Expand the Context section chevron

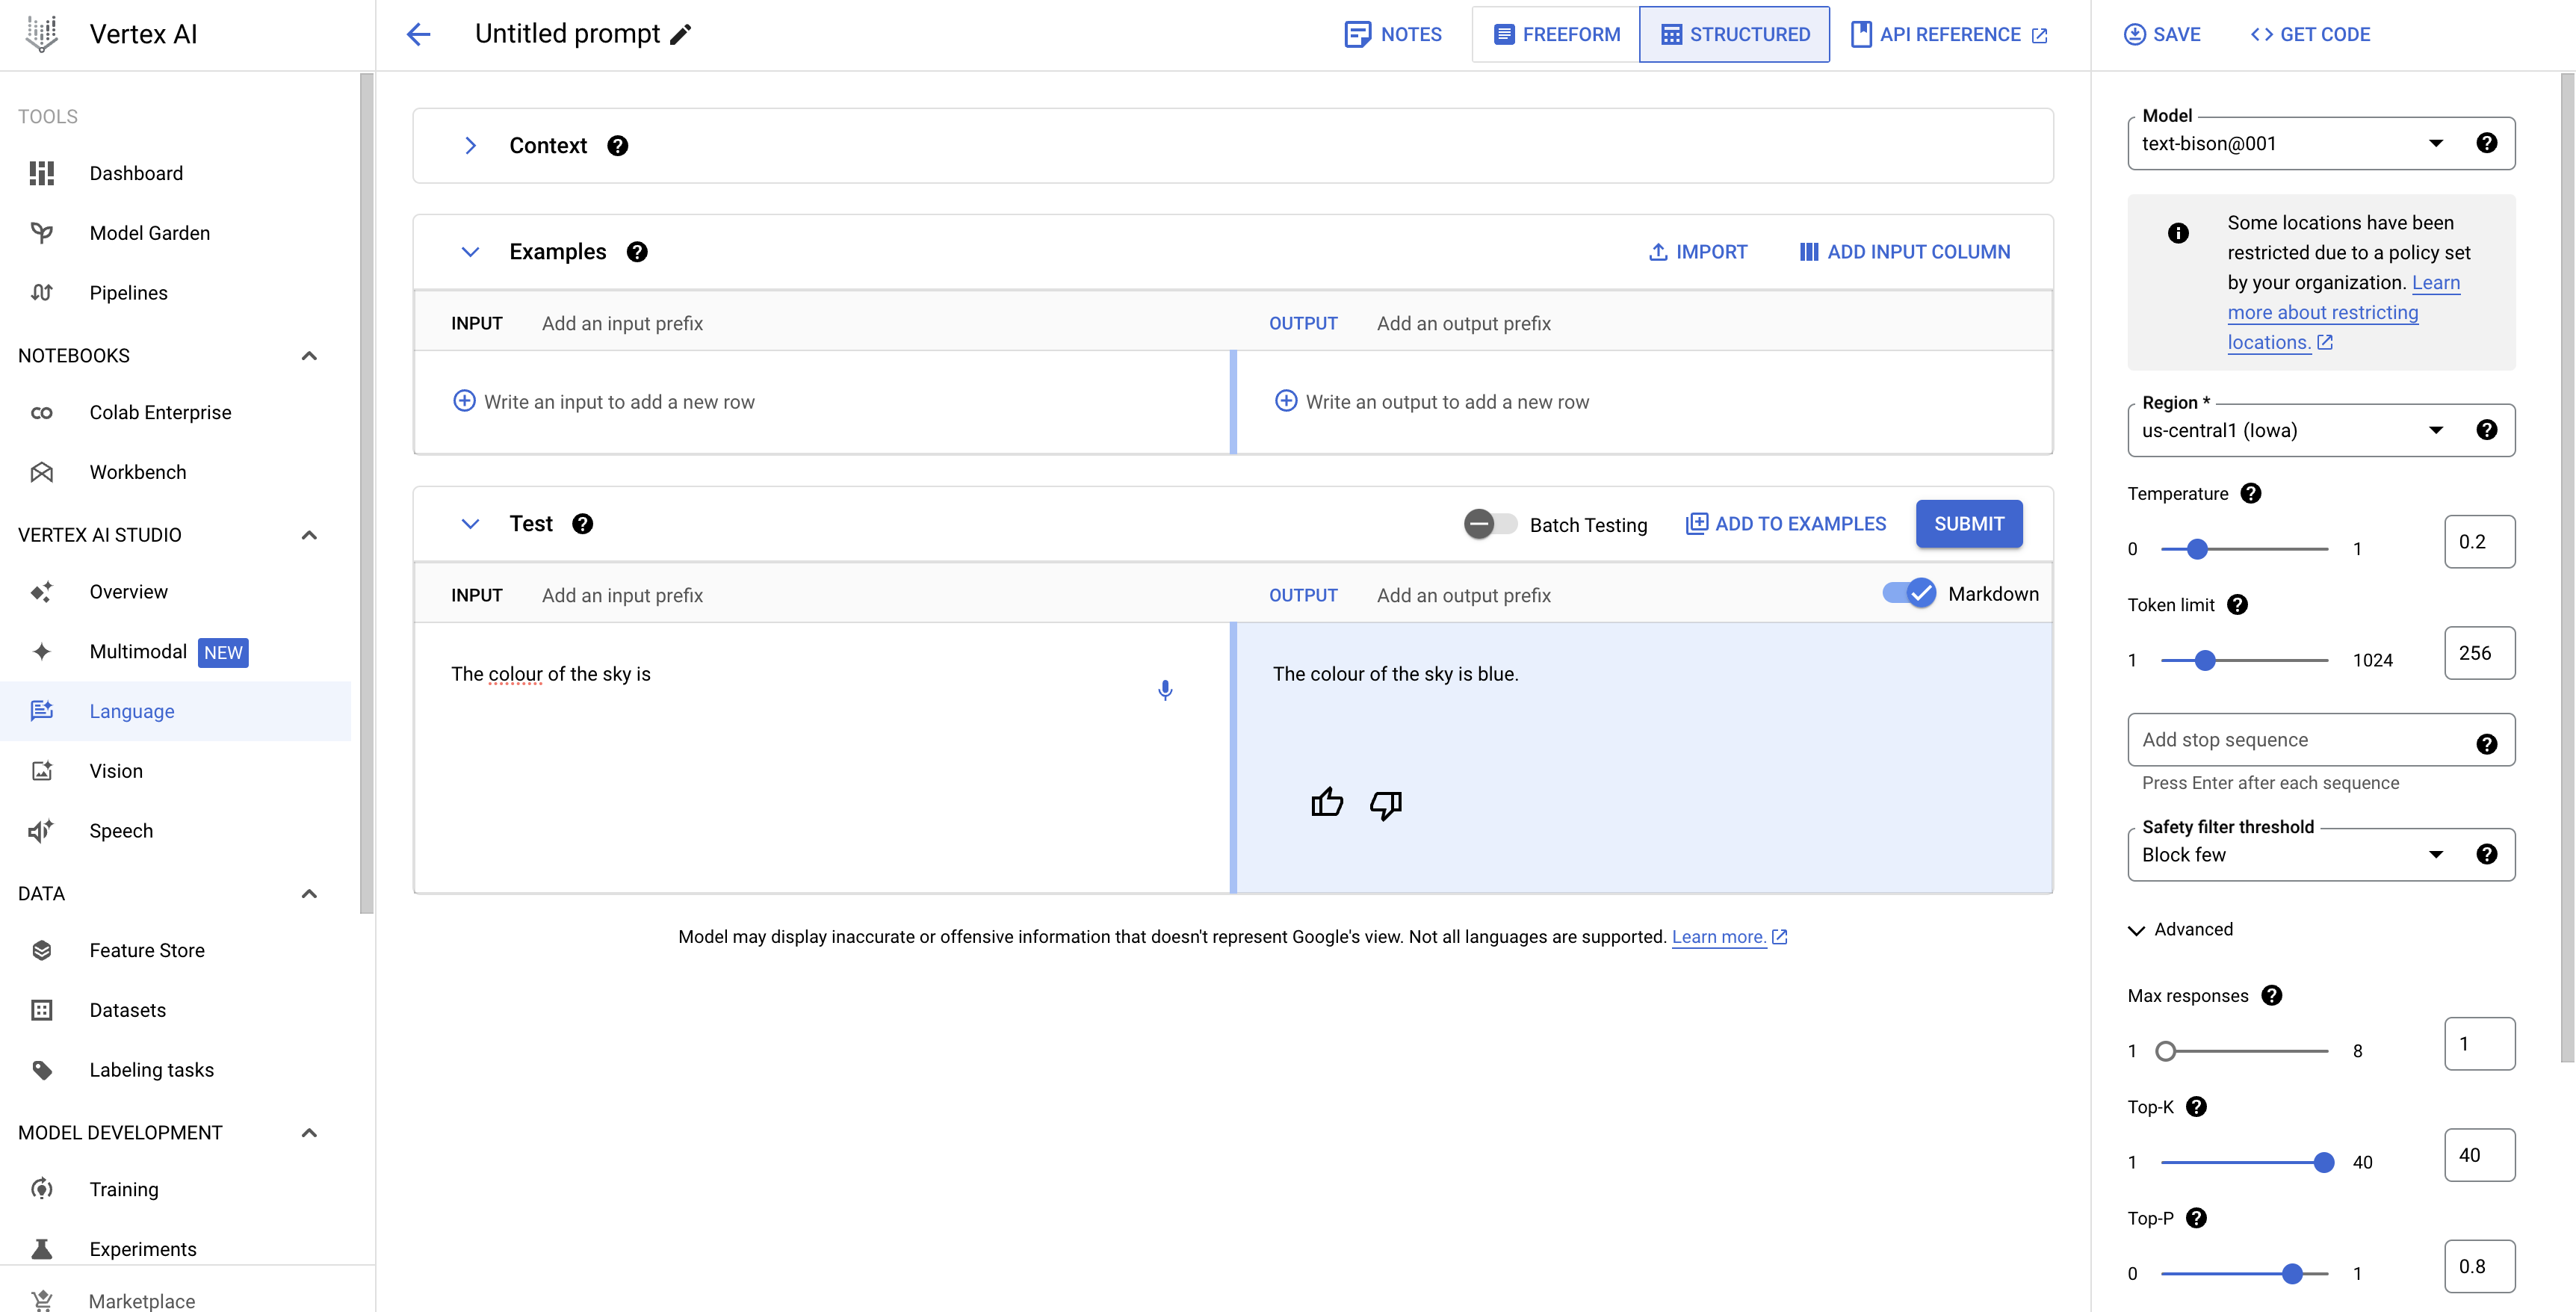pyautogui.click(x=470, y=146)
